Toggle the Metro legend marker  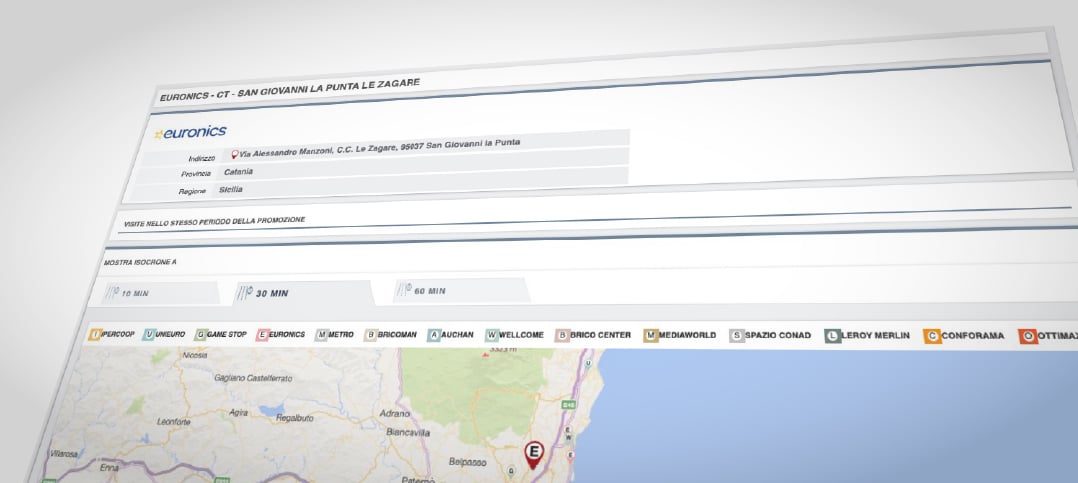point(321,335)
